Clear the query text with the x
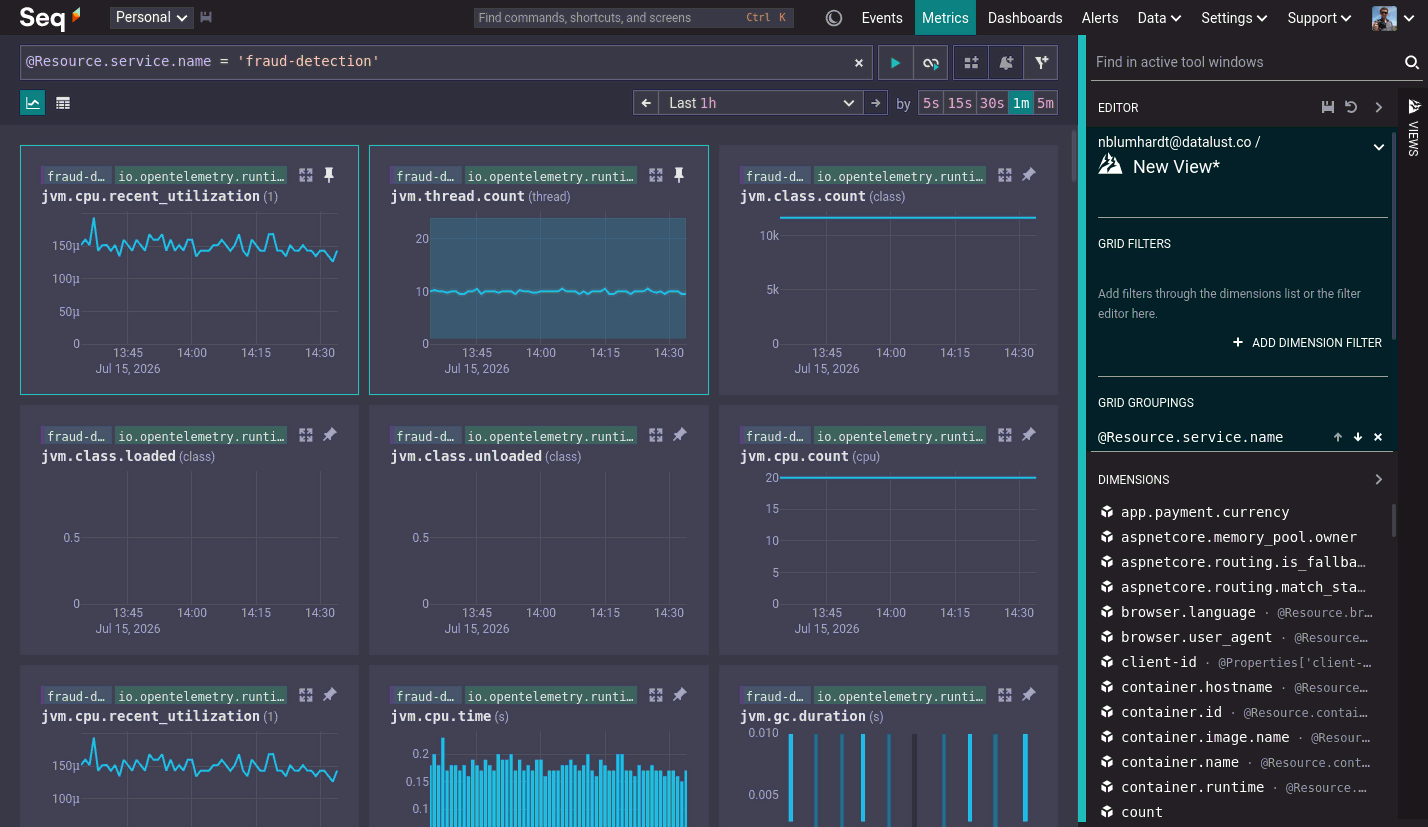Screen dimensions: 1428x827 [x=858, y=63]
